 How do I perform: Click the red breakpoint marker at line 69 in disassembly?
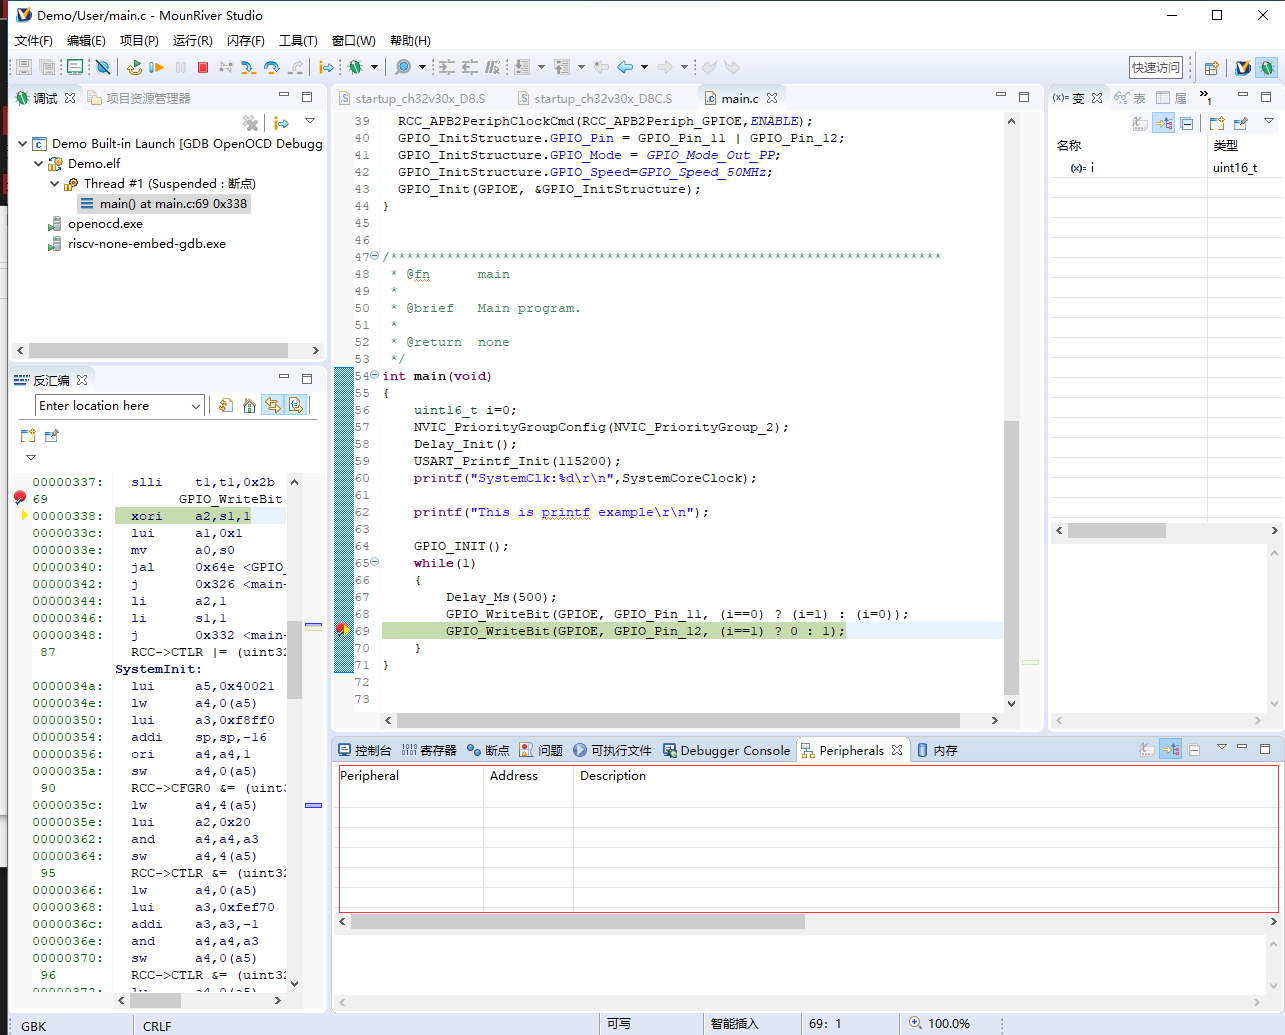click(20, 497)
